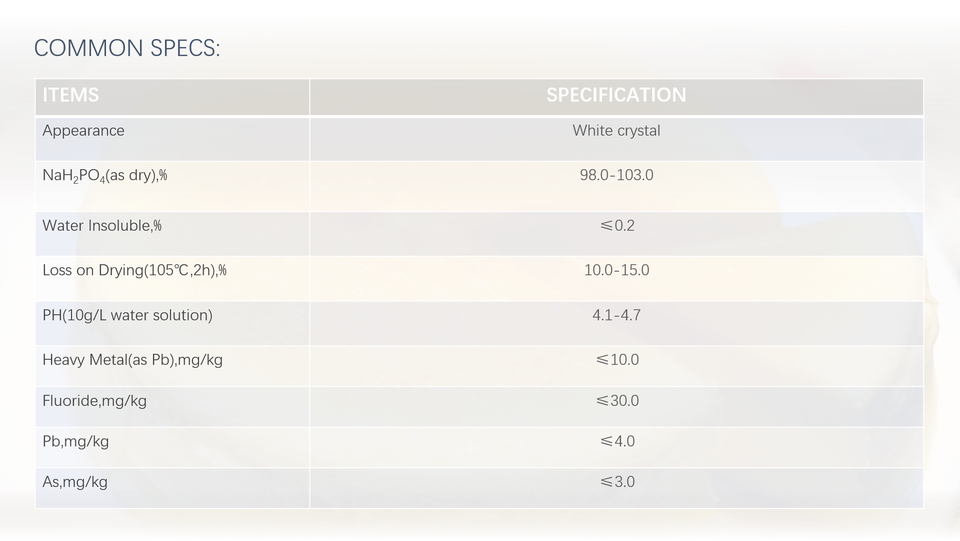Click the NaH2PO4(as dry) item cell
Viewport: 960px width, 541px height.
(x=104, y=176)
